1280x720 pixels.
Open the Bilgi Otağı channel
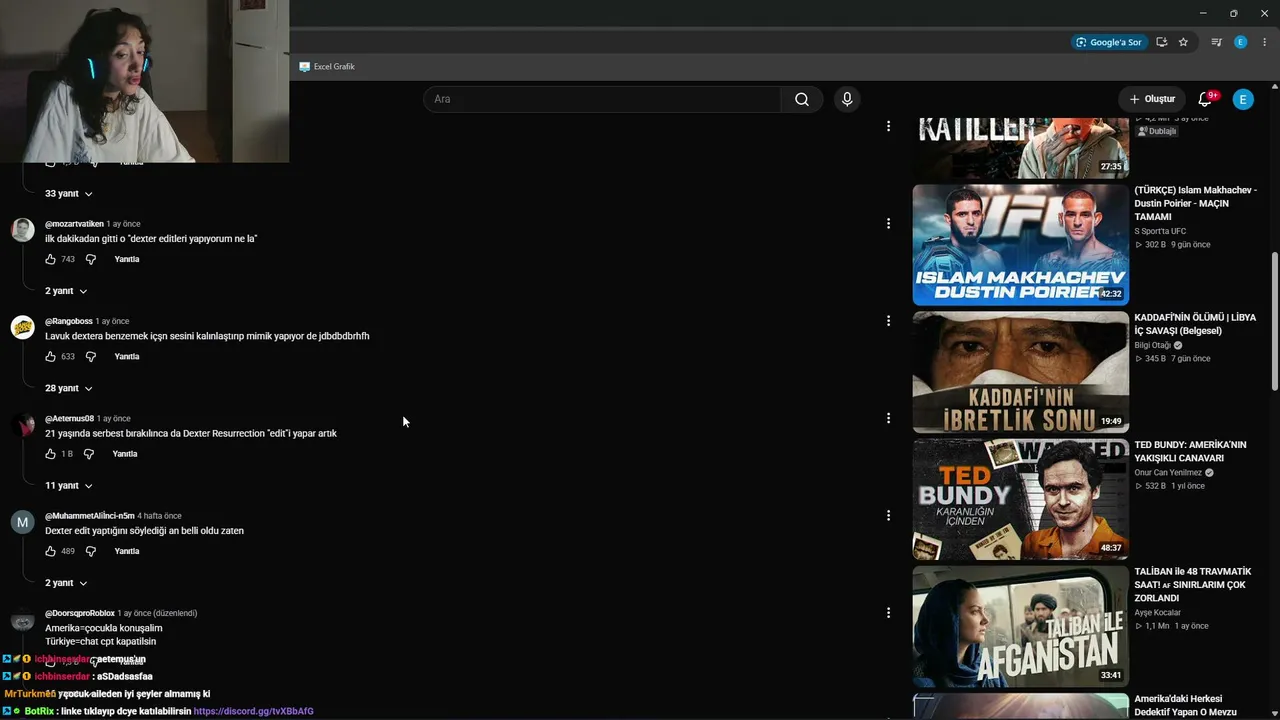(x=1152, y=345)
